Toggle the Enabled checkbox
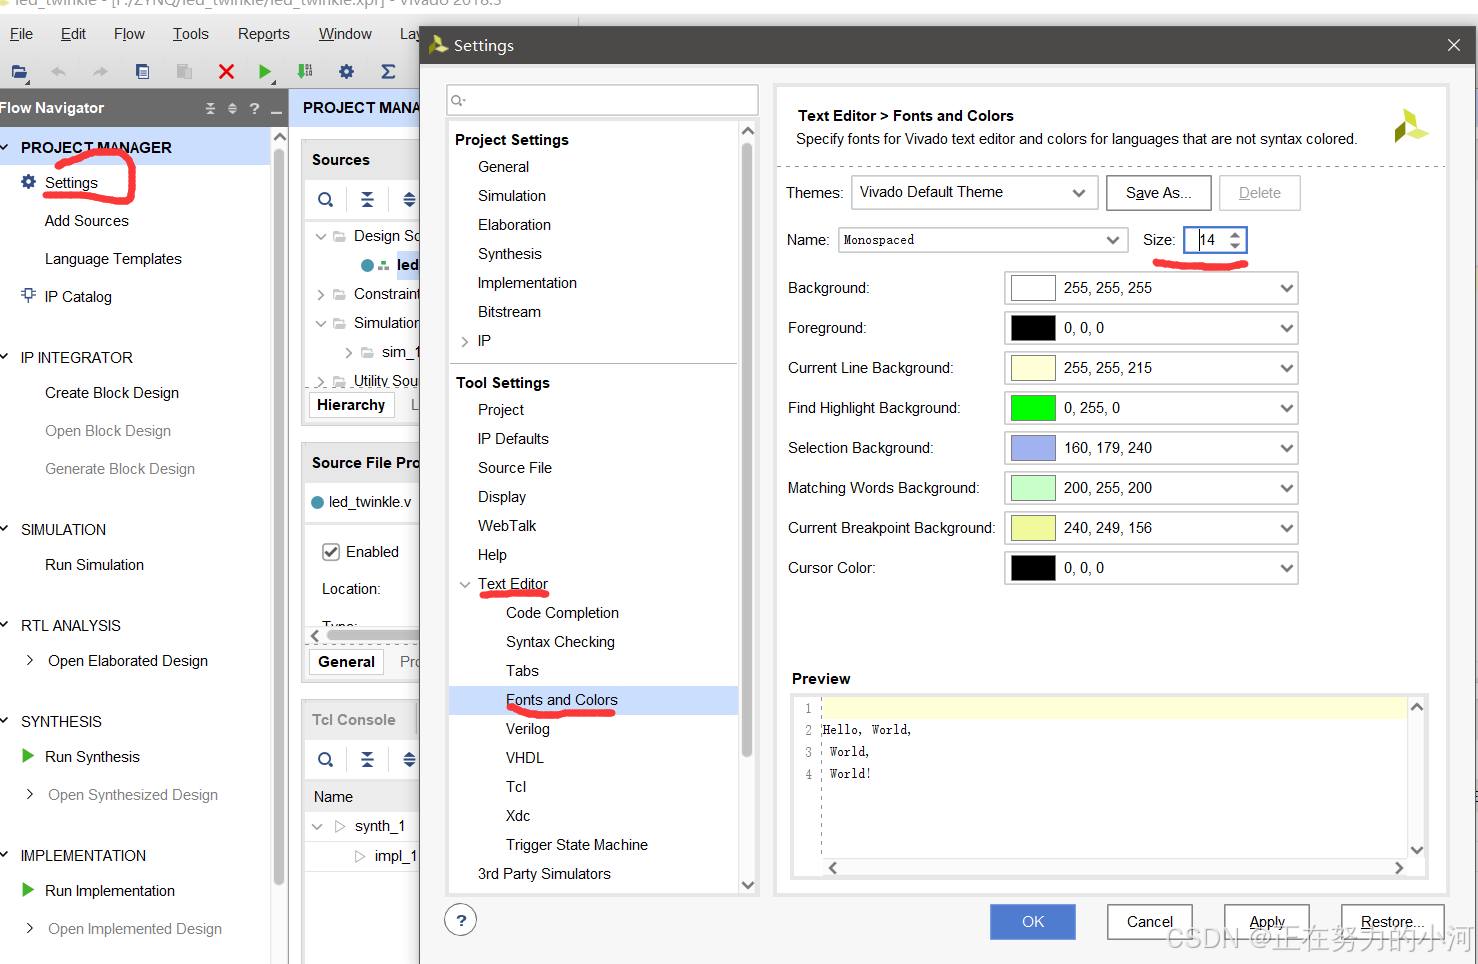This screenshot has height=964, width=1478. 331,552
